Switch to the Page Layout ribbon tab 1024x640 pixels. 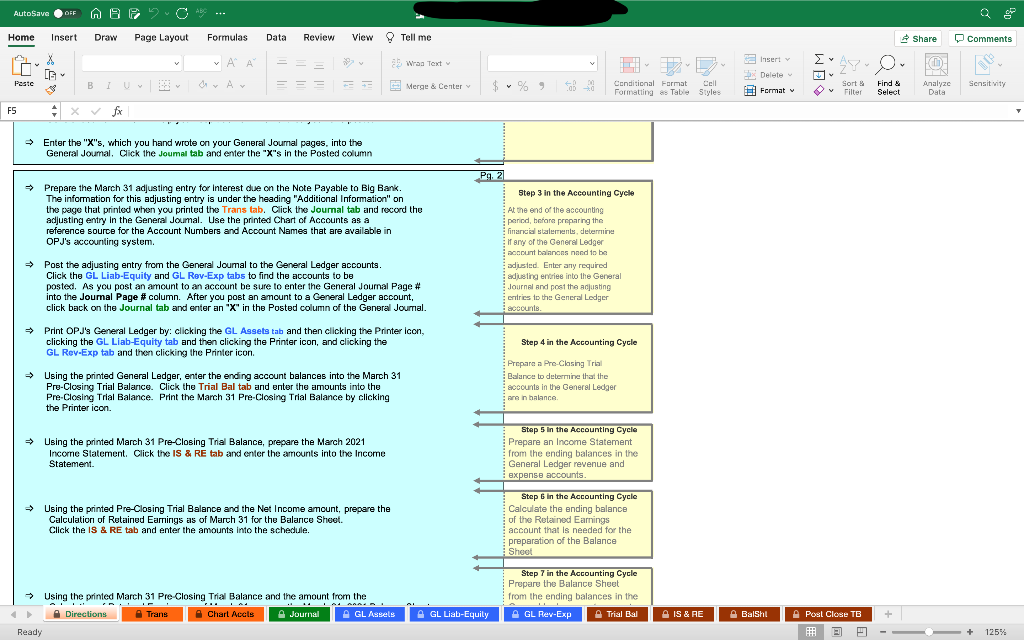click(161, 38)
